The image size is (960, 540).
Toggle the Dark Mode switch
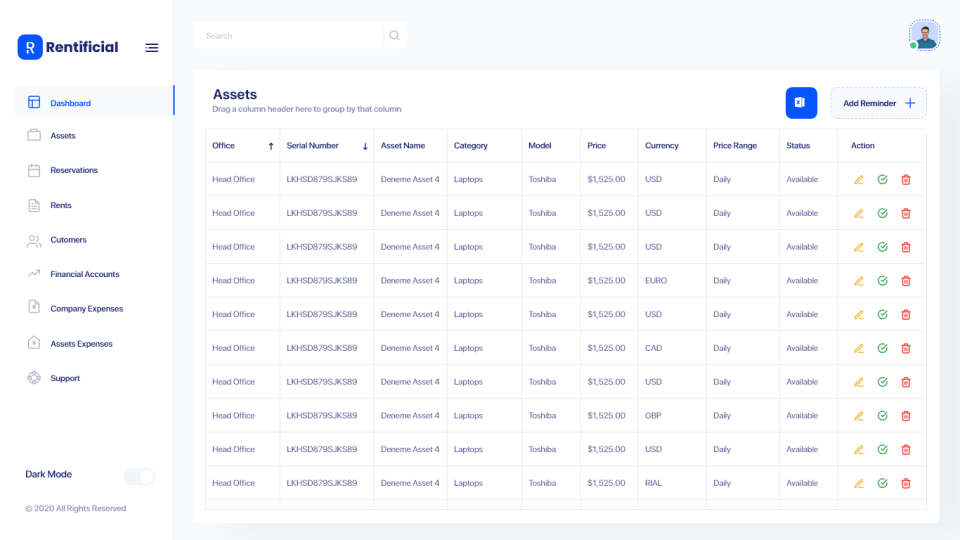[x=139, y=476]
